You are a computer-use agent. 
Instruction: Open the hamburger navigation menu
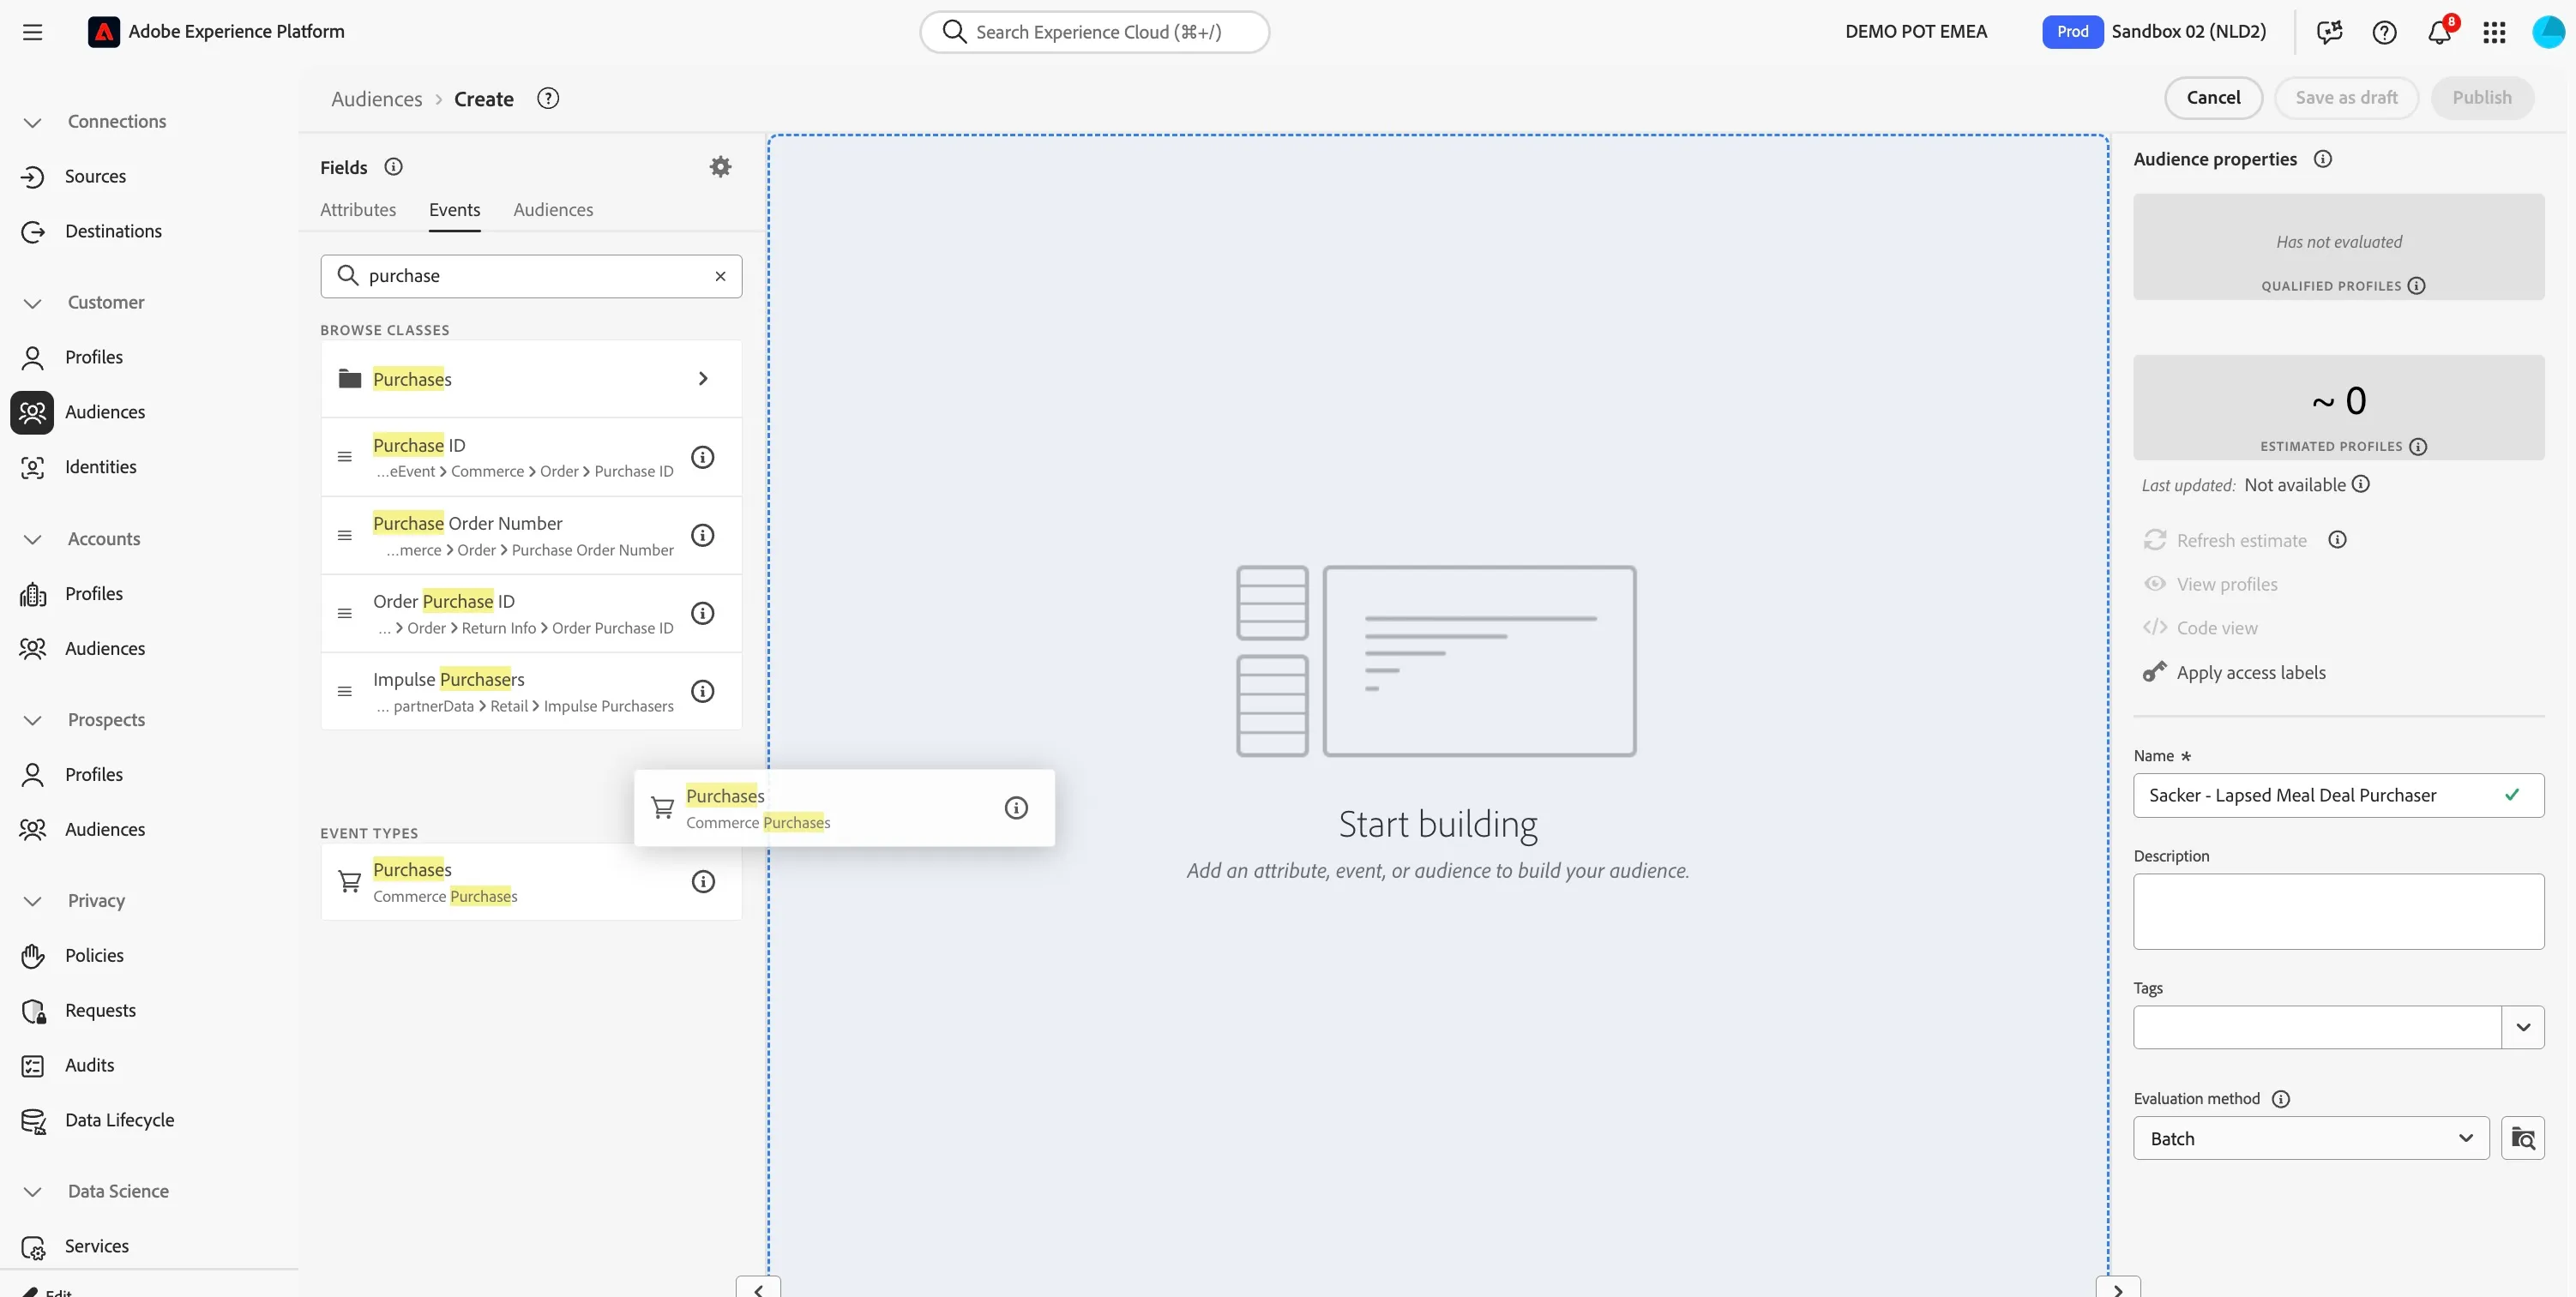(33, 32)
